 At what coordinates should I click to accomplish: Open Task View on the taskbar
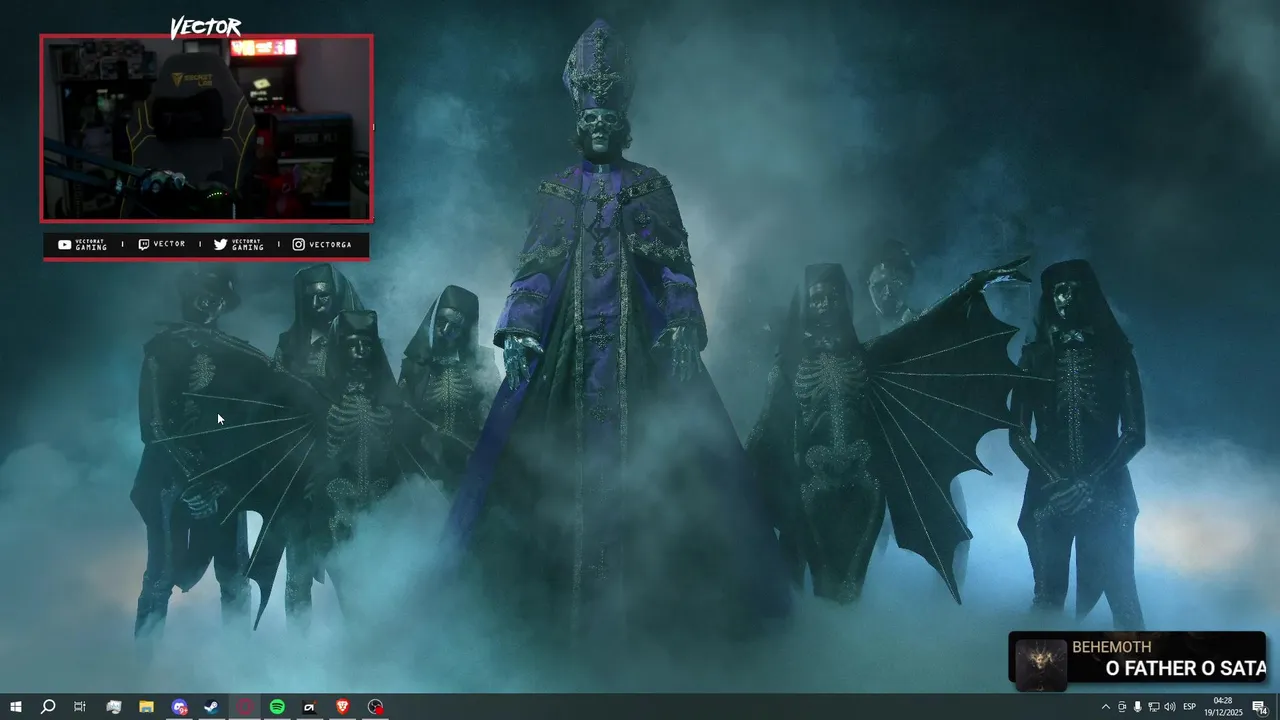tap(80, 707)
